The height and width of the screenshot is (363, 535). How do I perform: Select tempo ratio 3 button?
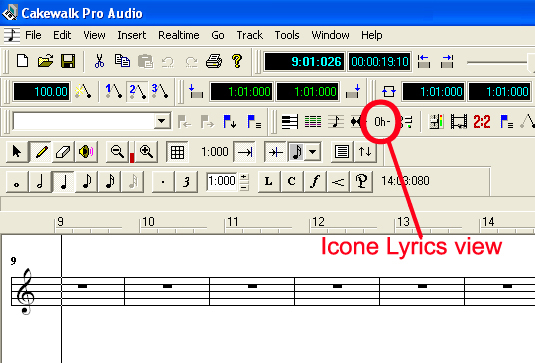[160, 91]
